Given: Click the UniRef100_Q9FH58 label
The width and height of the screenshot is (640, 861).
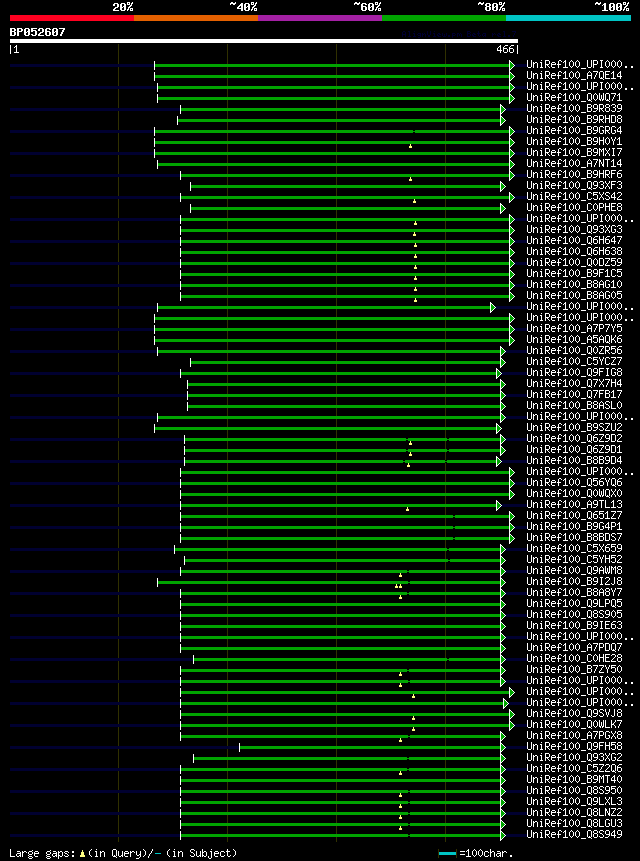Looking at the screenshot, I should point(574,746).
